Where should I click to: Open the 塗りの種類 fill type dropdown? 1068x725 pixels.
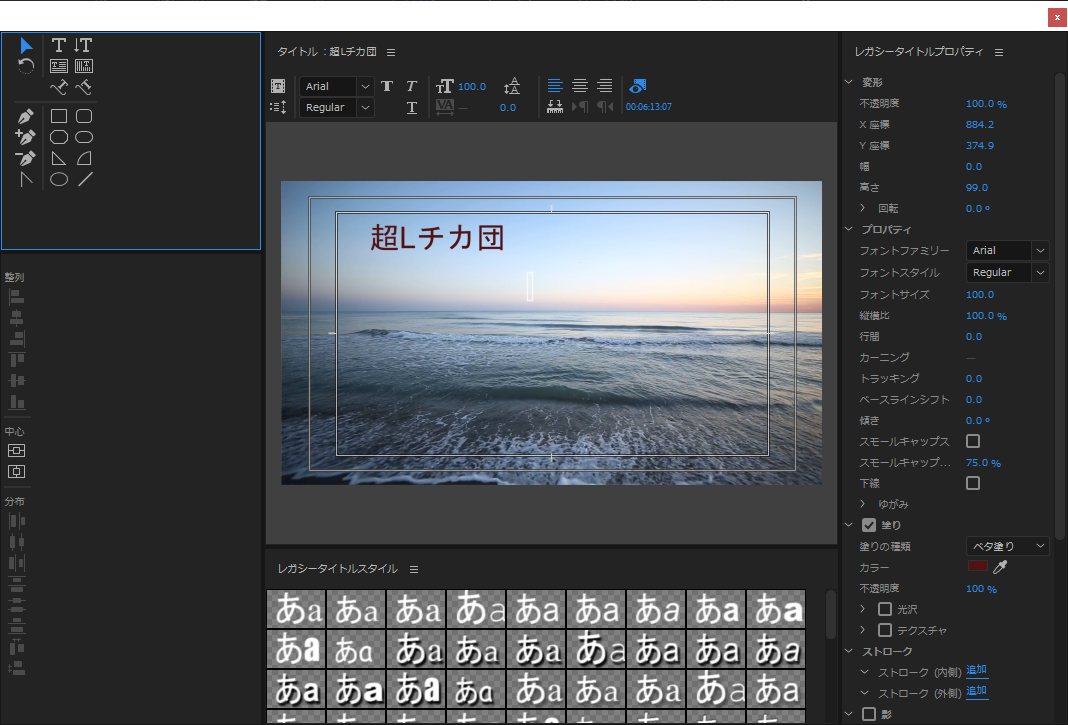coord(1007,546)
